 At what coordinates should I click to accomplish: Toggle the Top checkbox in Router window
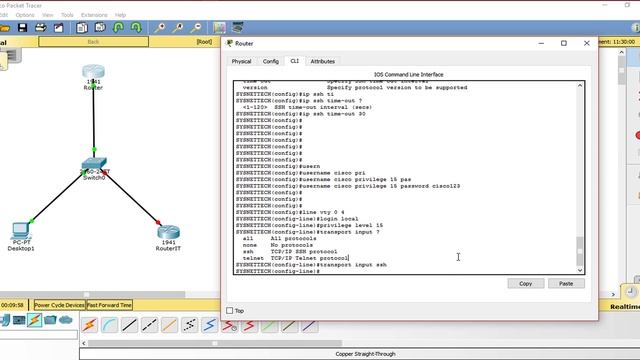point(230,311)
